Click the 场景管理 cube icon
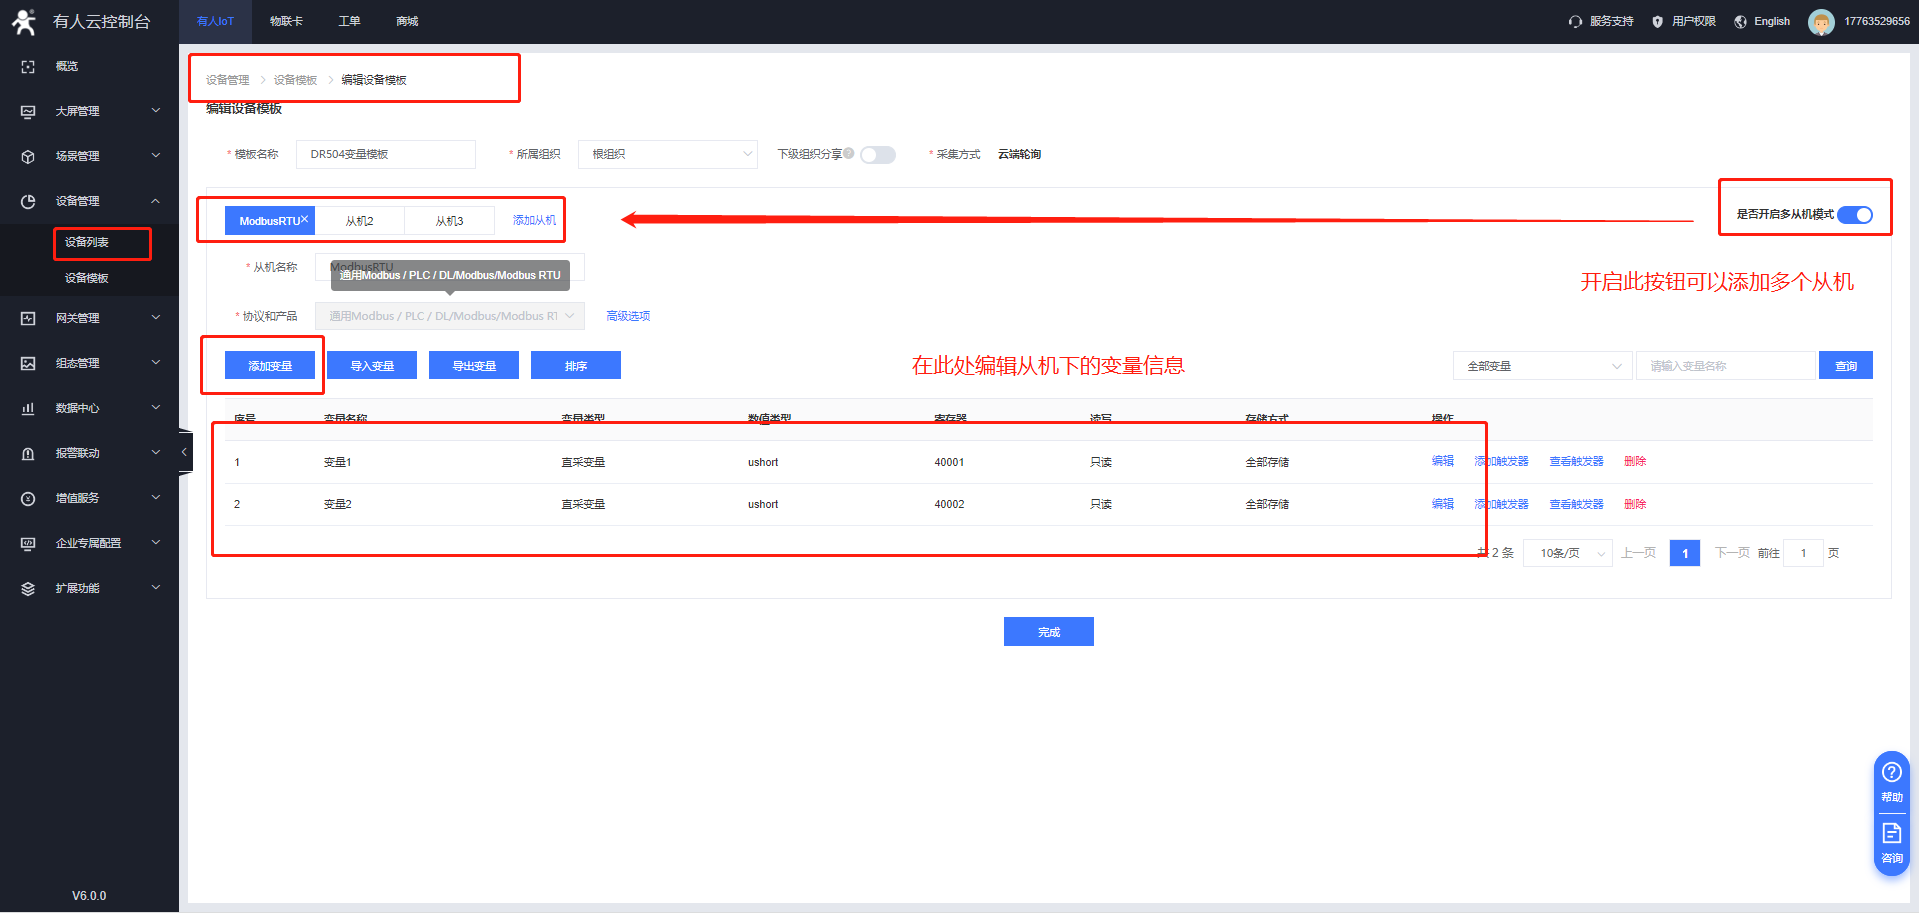1919x913 pixels. click(x=28, y=156)
